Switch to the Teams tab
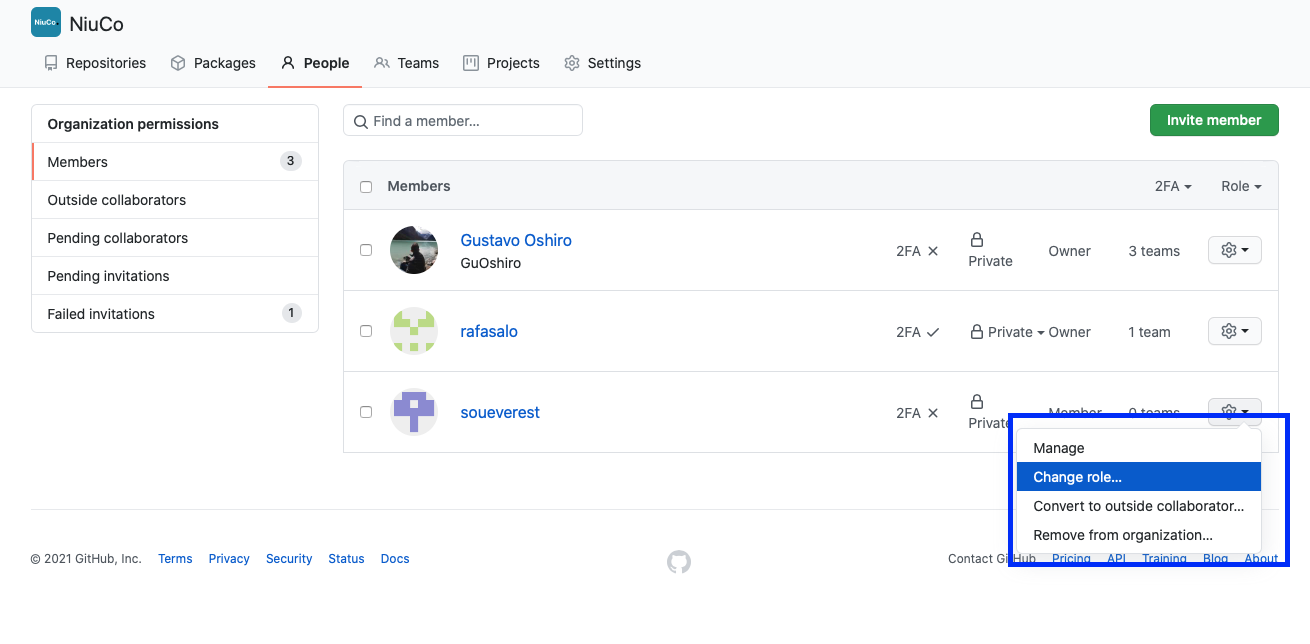This screenshot has height=644, width=1310. click(406, 63)
